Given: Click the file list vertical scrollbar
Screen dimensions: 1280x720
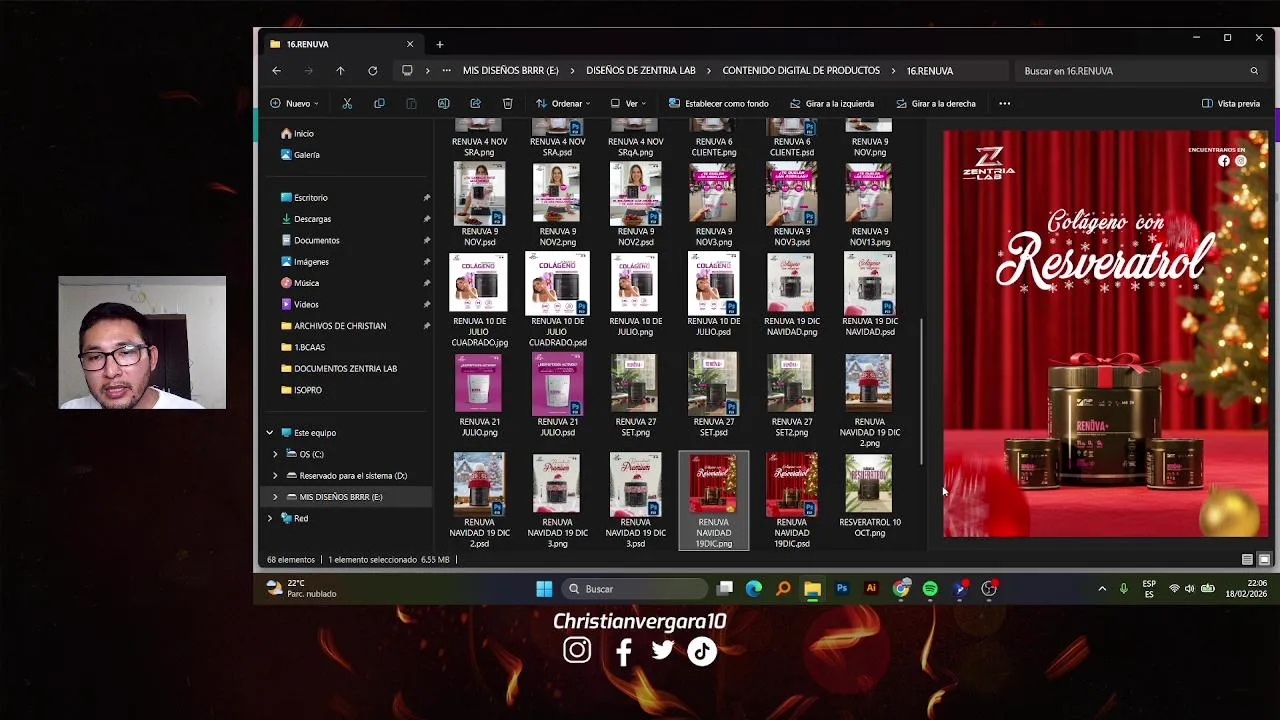Looking at the screenshot, I should click(922, 390).
